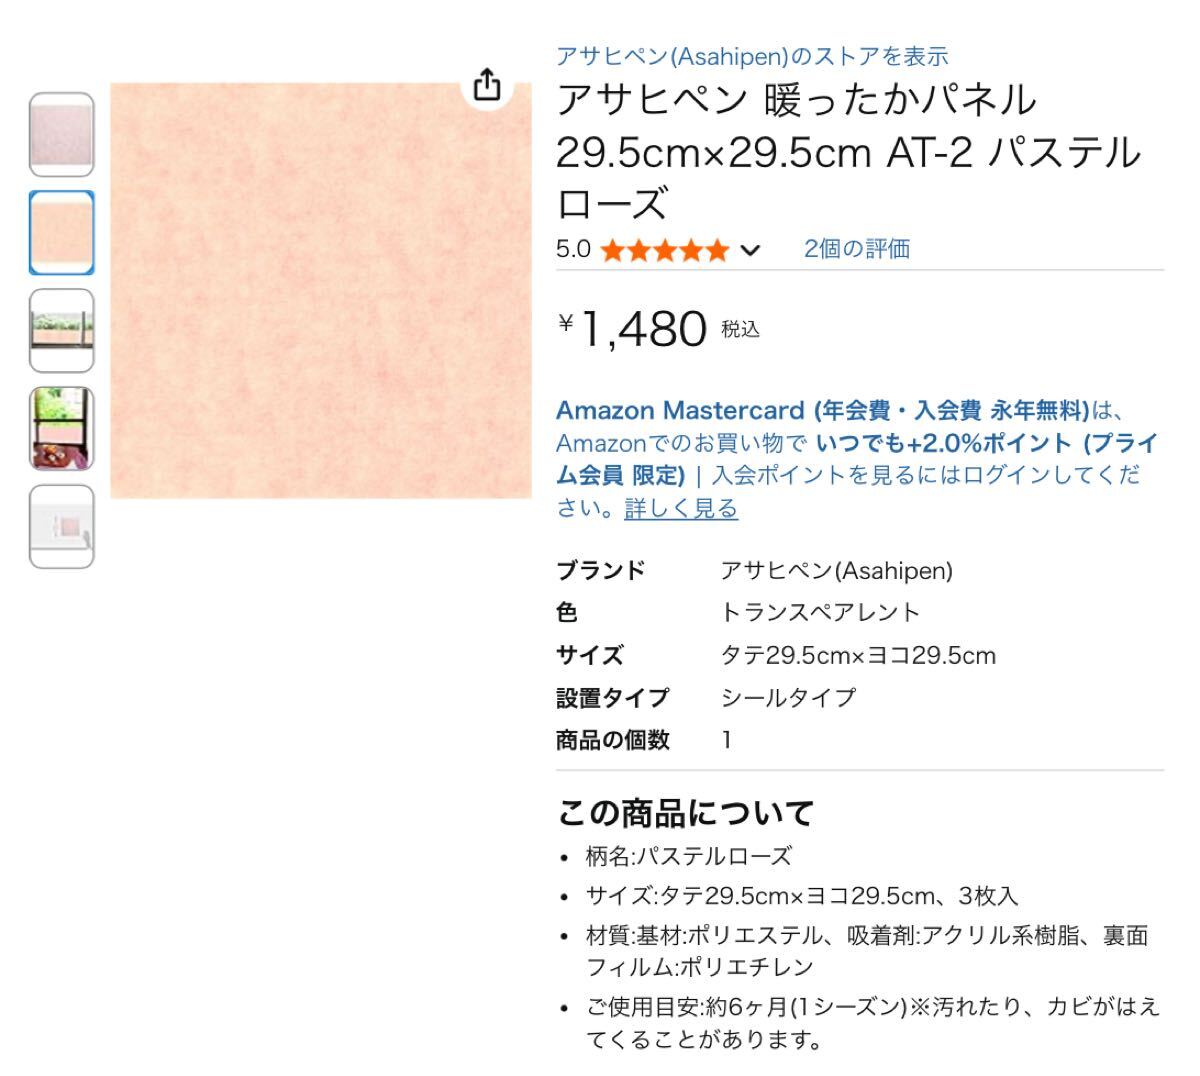This screenshot has width=1200, height=1076.
Task: Select the fourth thumbnail with garden window
Action: click(62, 429)
